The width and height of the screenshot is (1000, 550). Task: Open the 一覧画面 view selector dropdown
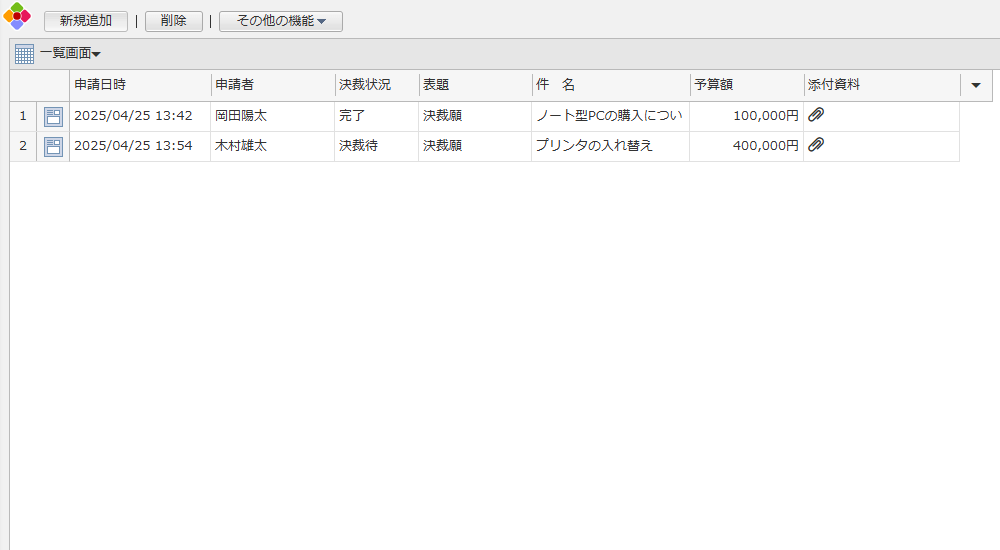pyautogui.click(x=71, y=54)
